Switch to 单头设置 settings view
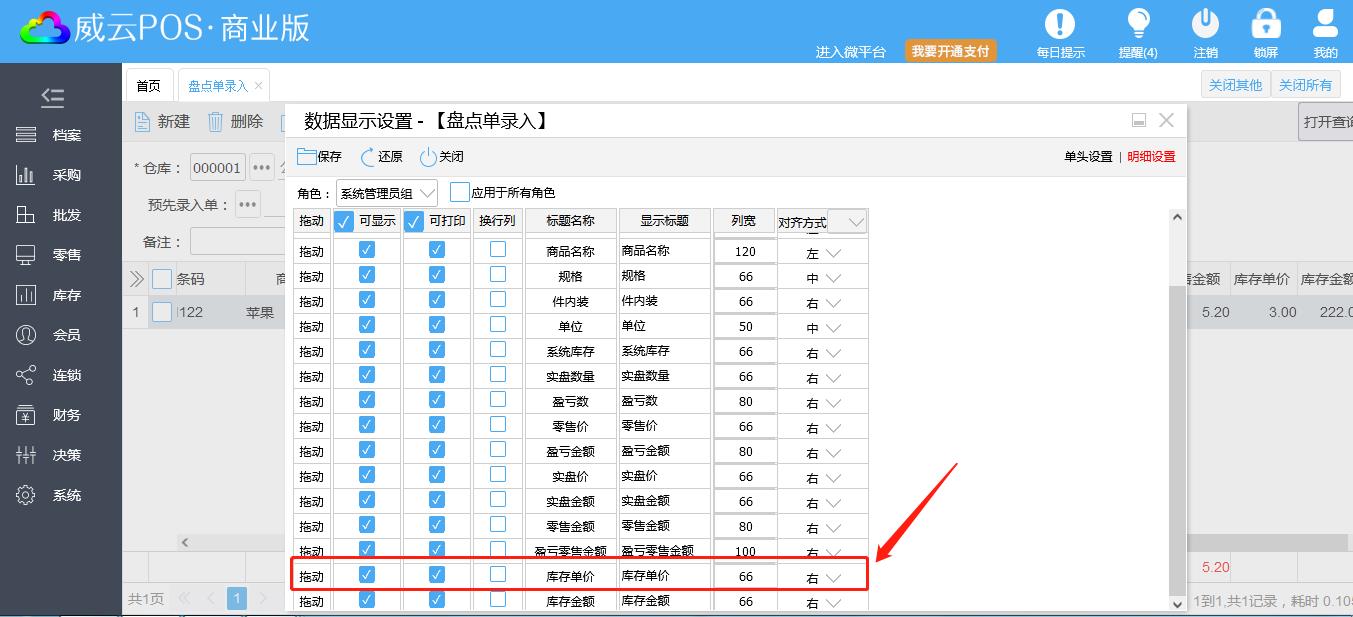 pos(1087,157)
